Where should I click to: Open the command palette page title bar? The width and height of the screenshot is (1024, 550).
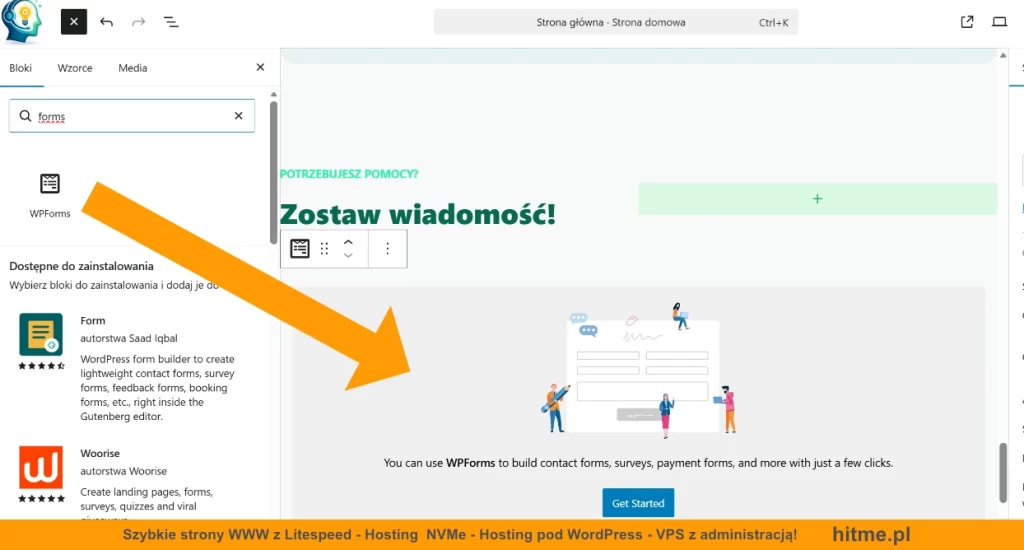[x=616, y=22]
